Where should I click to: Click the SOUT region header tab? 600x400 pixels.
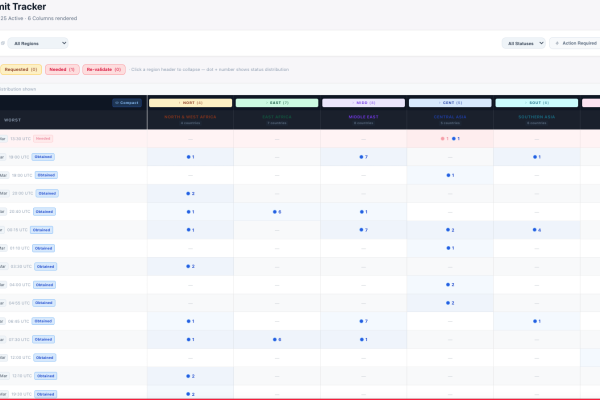537,102
